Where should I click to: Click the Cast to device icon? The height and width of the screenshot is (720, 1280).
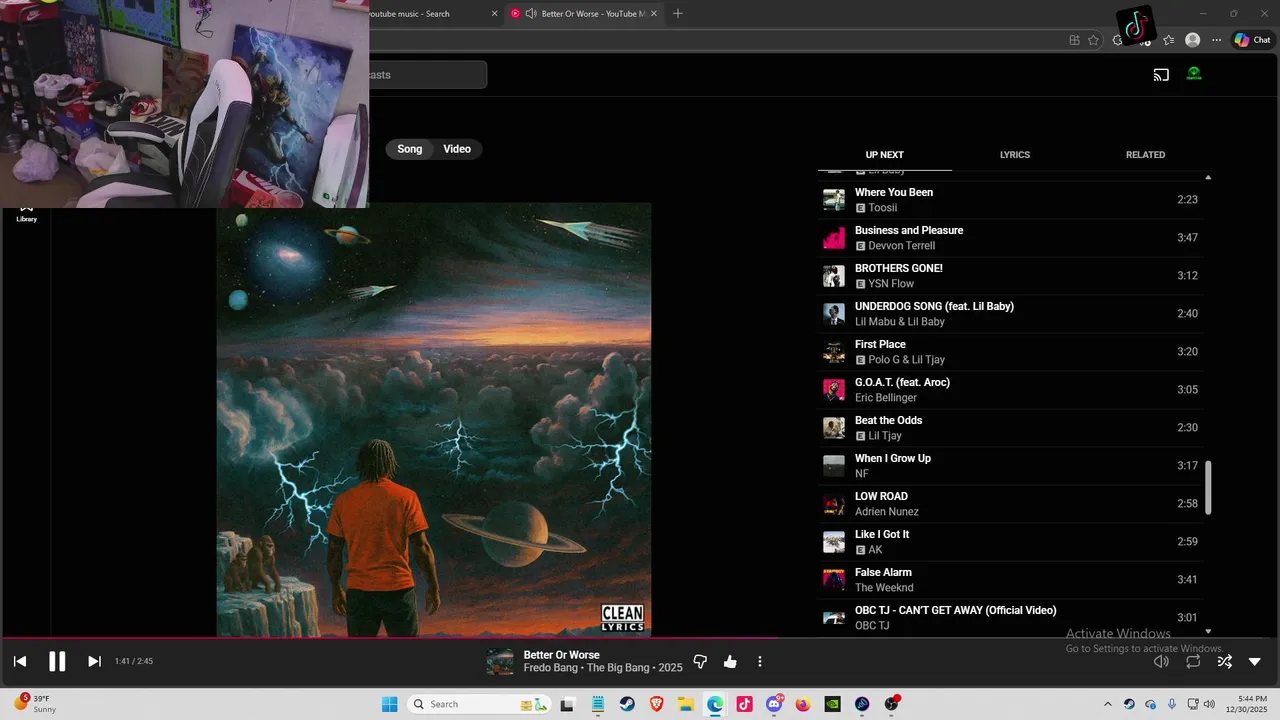tap(1161, 74)
